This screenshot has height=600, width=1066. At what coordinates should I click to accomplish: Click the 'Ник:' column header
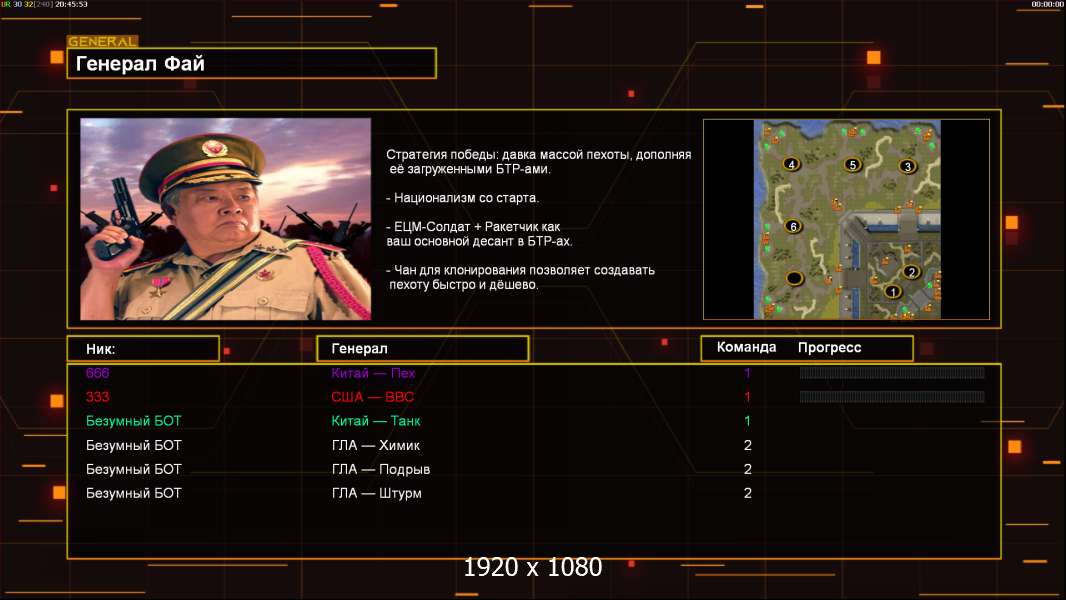click(x=142, y=349)
